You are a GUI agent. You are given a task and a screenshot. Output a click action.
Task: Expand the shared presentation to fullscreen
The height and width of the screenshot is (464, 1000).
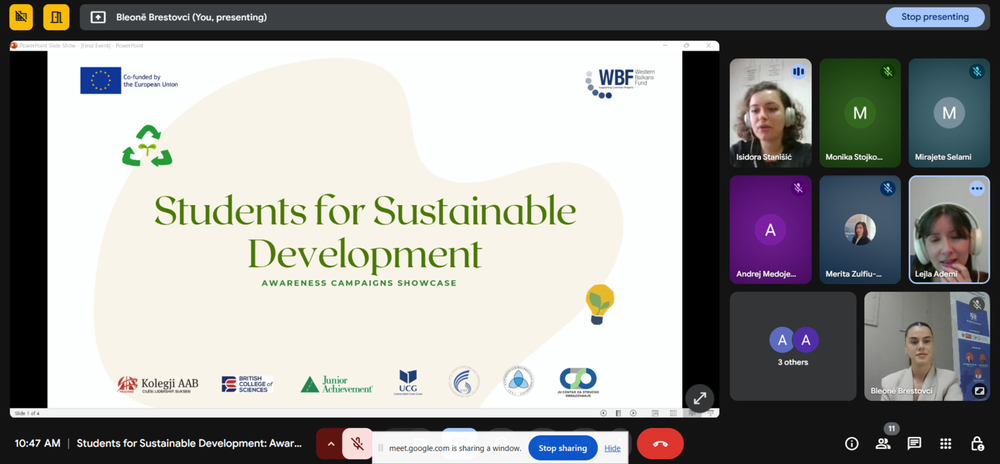[698, 396]
